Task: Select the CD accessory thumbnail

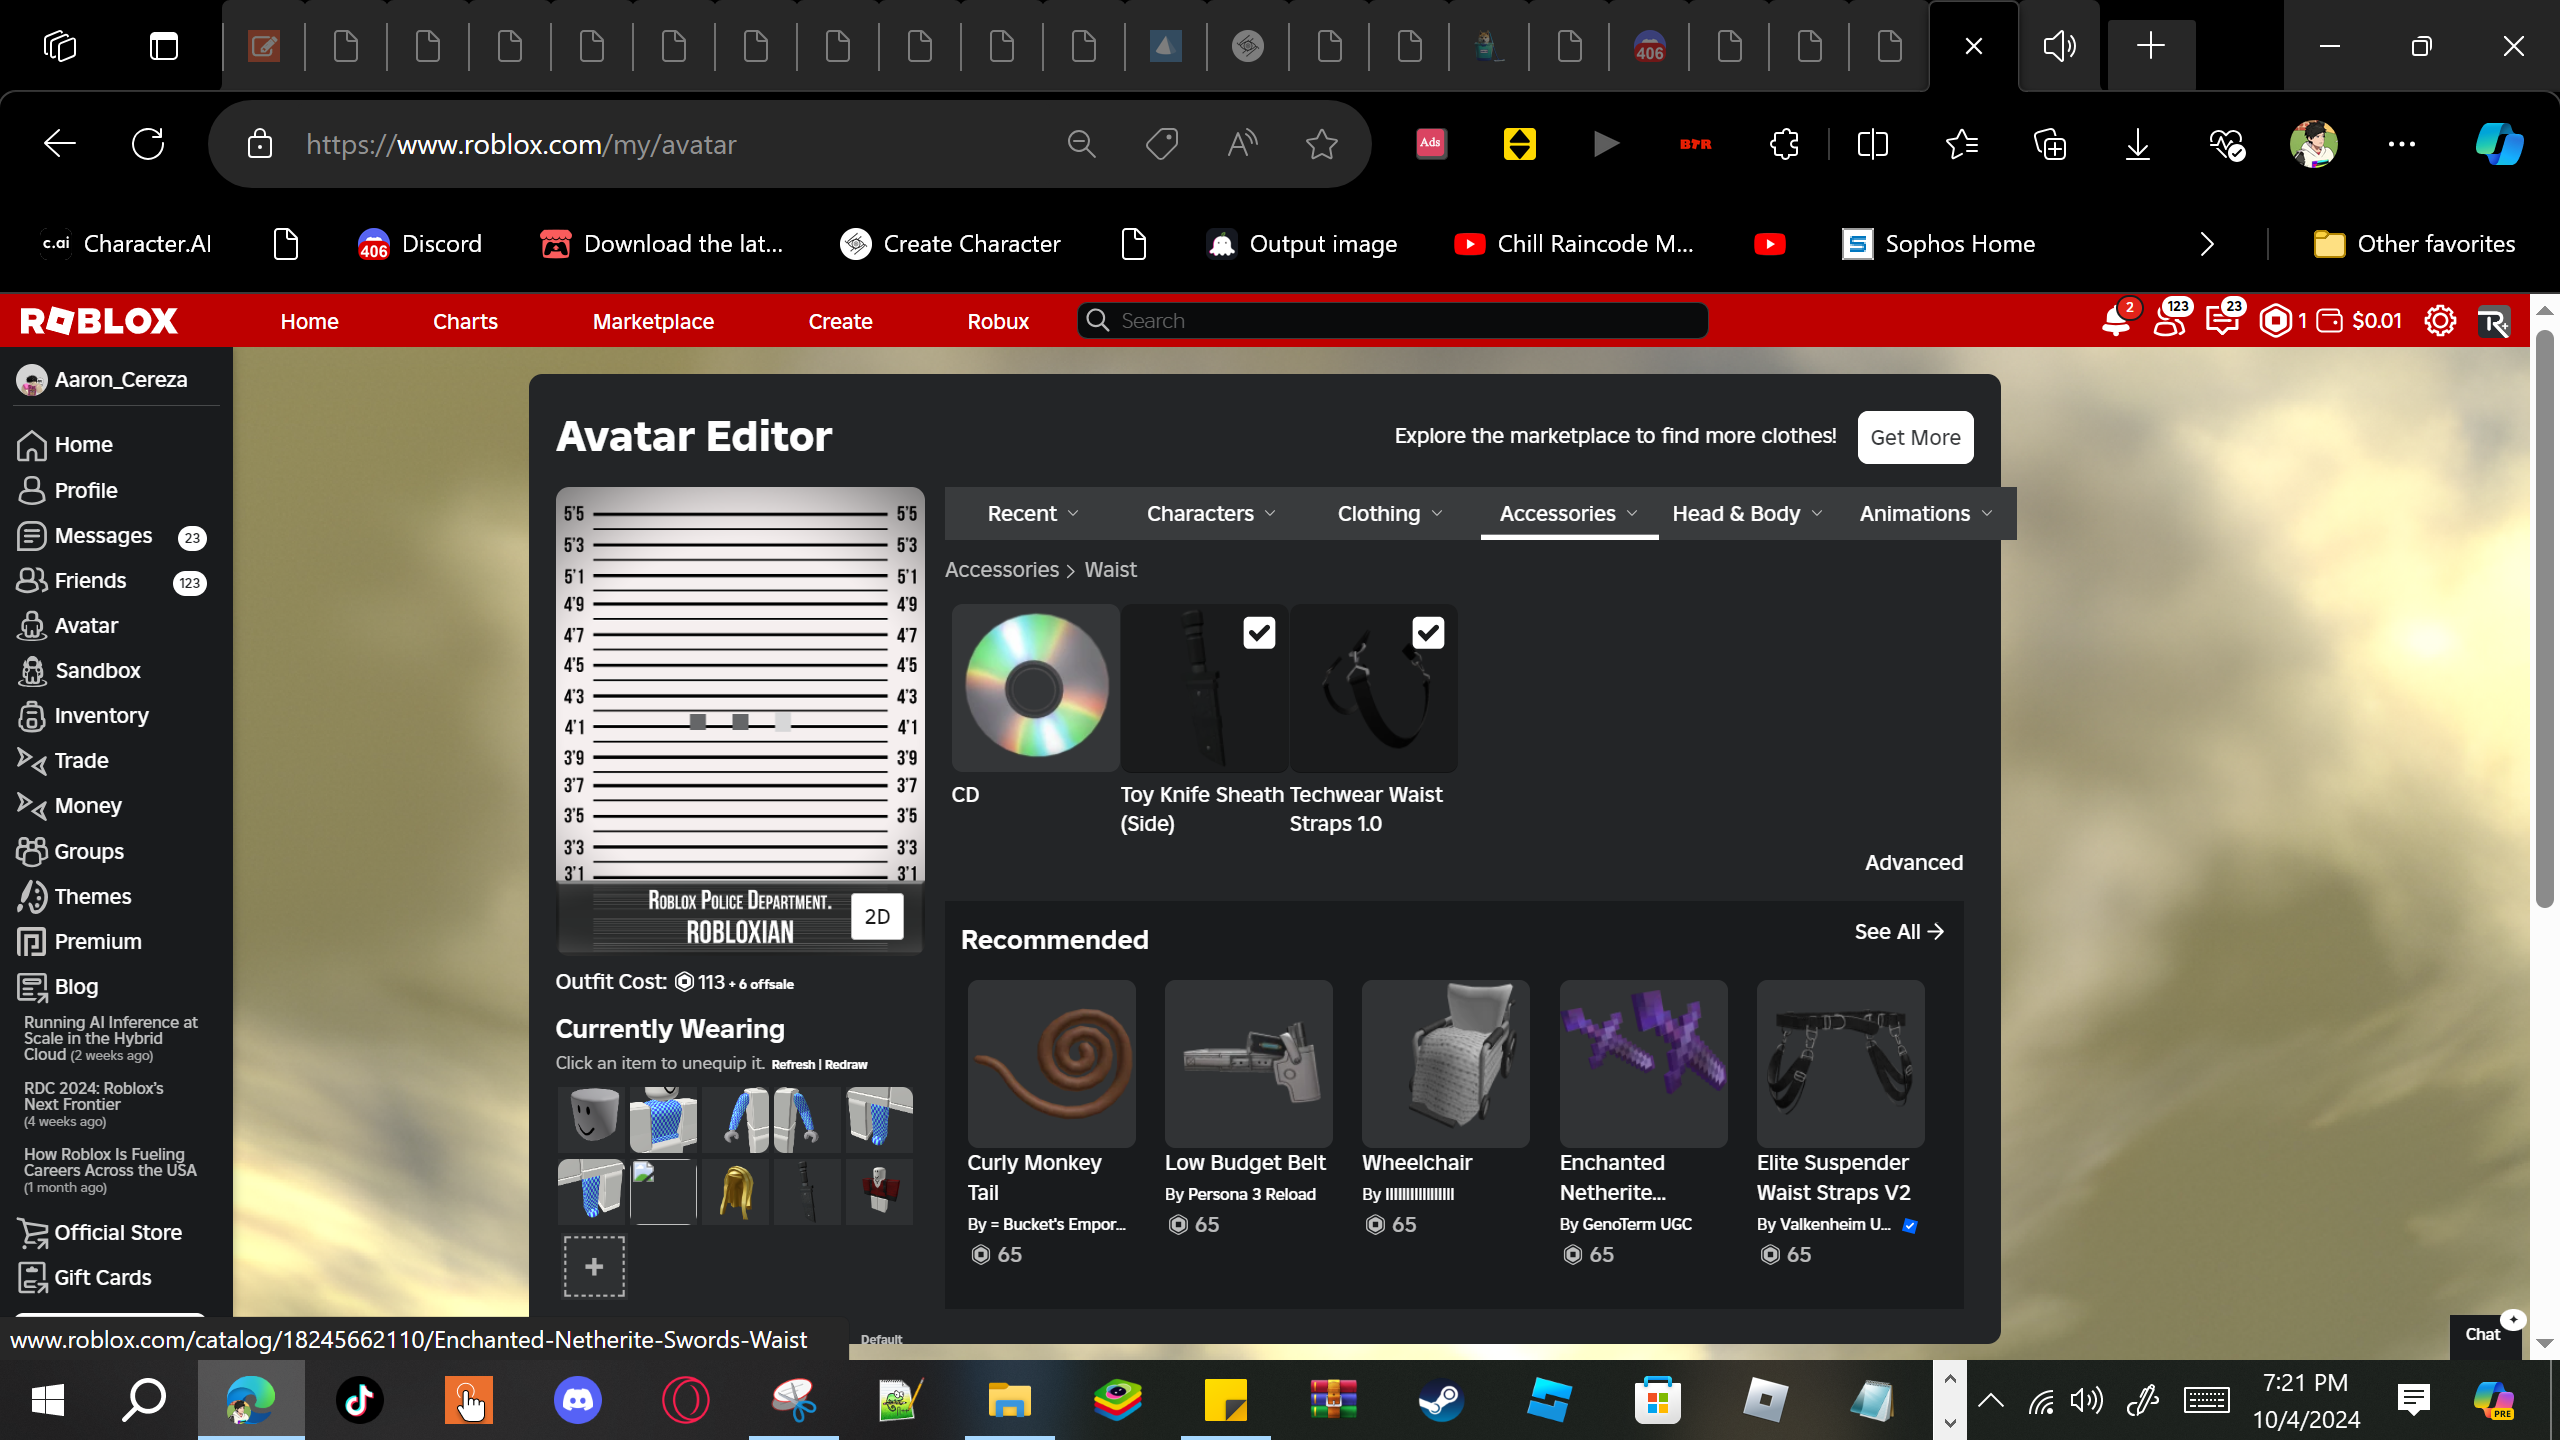Action: coord(1035,688)
